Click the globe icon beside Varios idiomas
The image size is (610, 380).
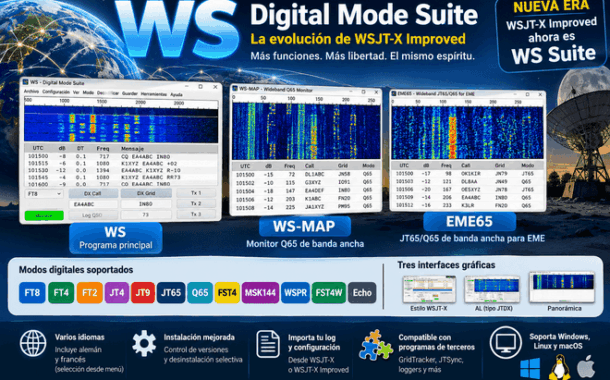pyautogui.click(x=33, y=343)
